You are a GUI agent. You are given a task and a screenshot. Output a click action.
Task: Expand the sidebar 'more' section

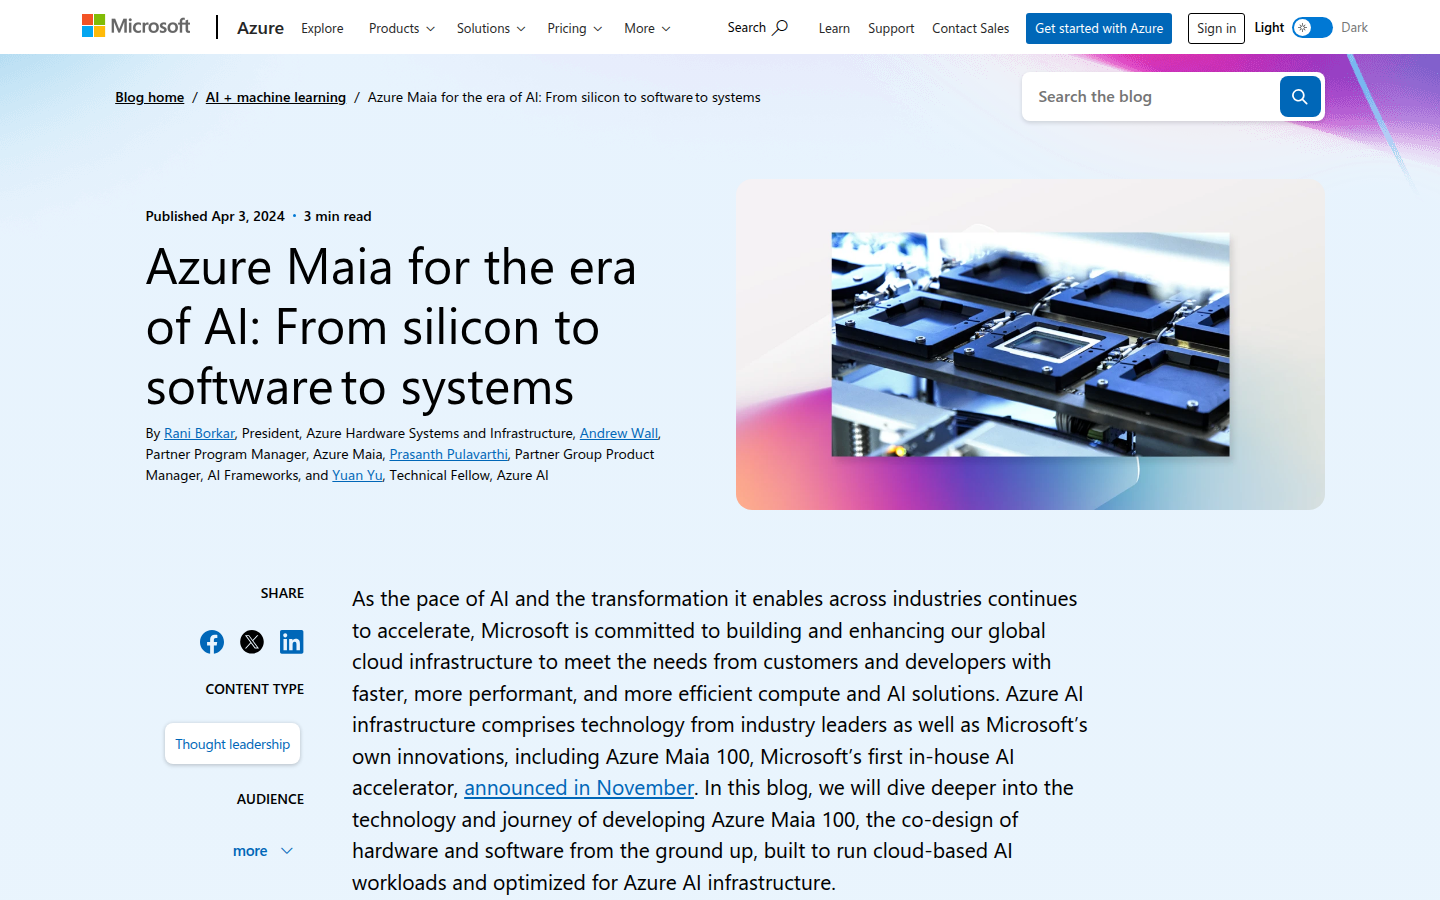click(263, 851)
